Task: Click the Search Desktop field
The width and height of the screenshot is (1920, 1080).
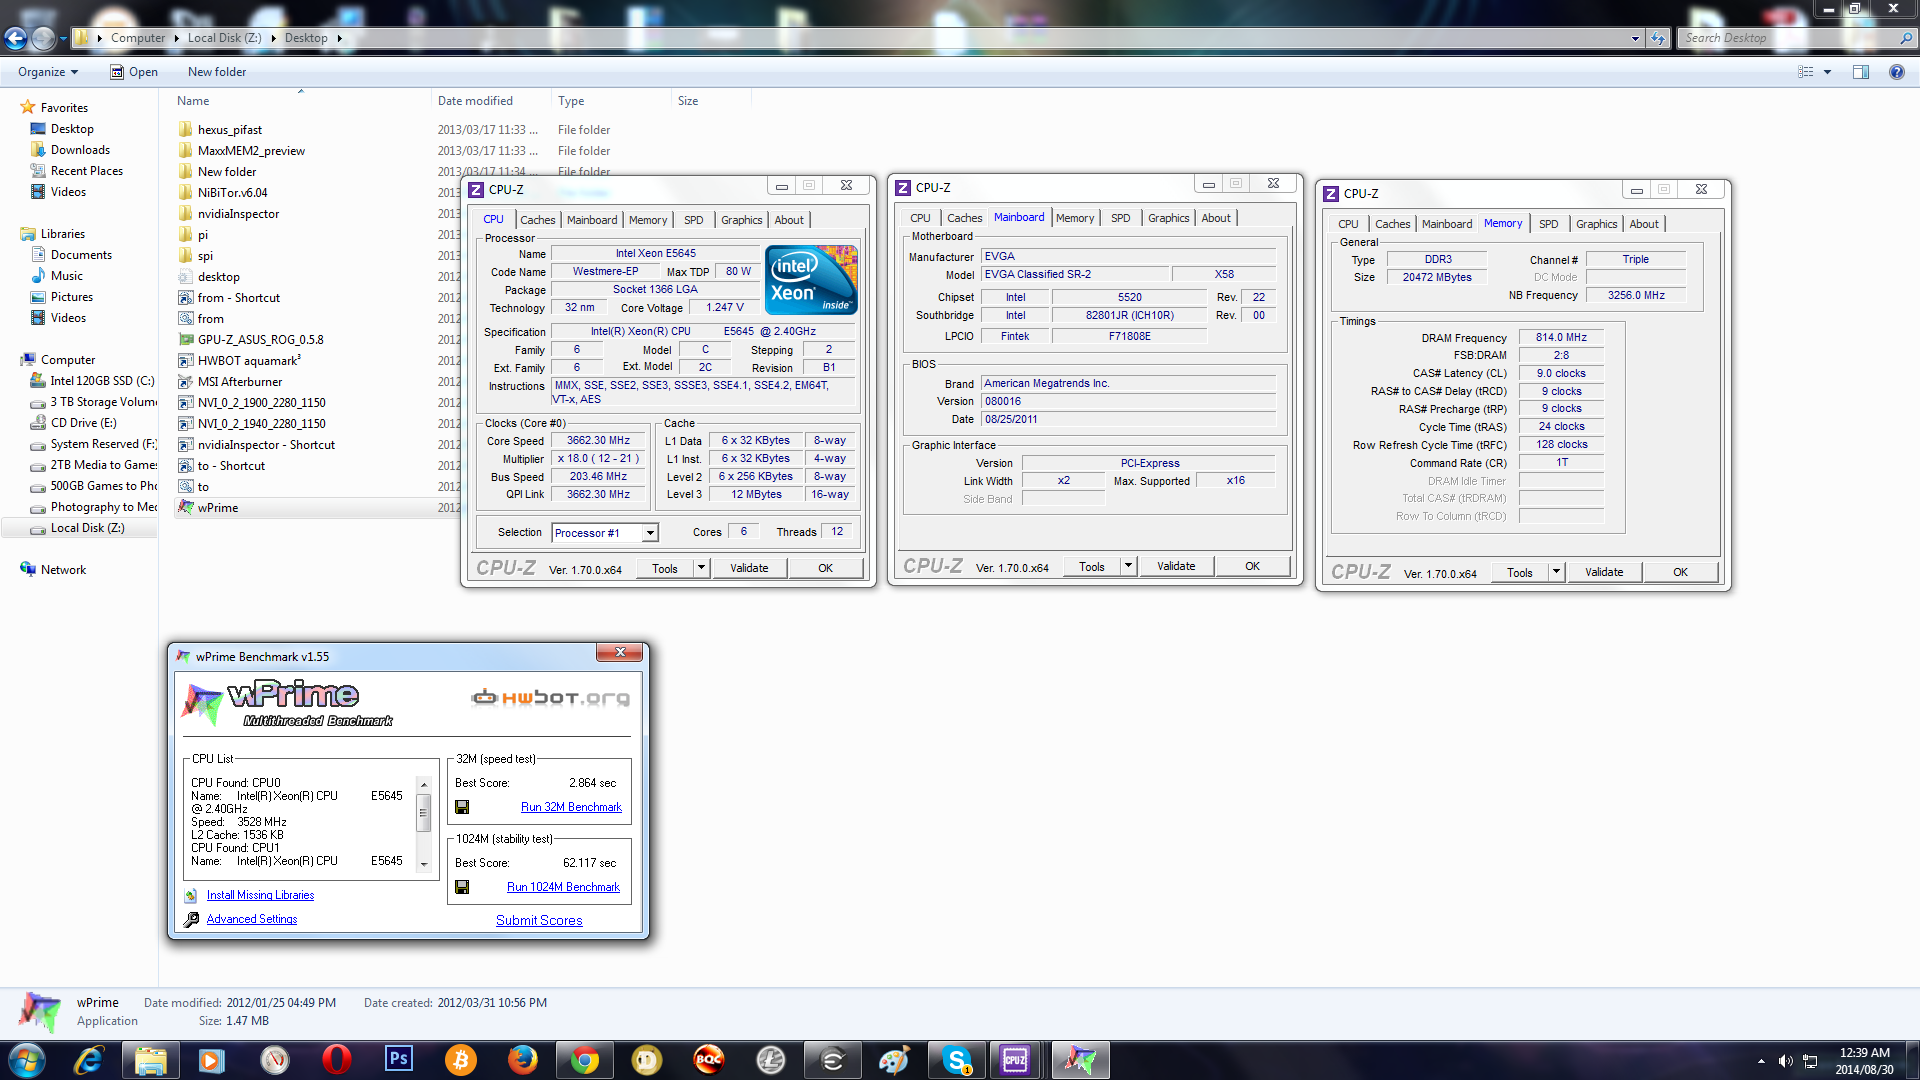Action: 1790,38
